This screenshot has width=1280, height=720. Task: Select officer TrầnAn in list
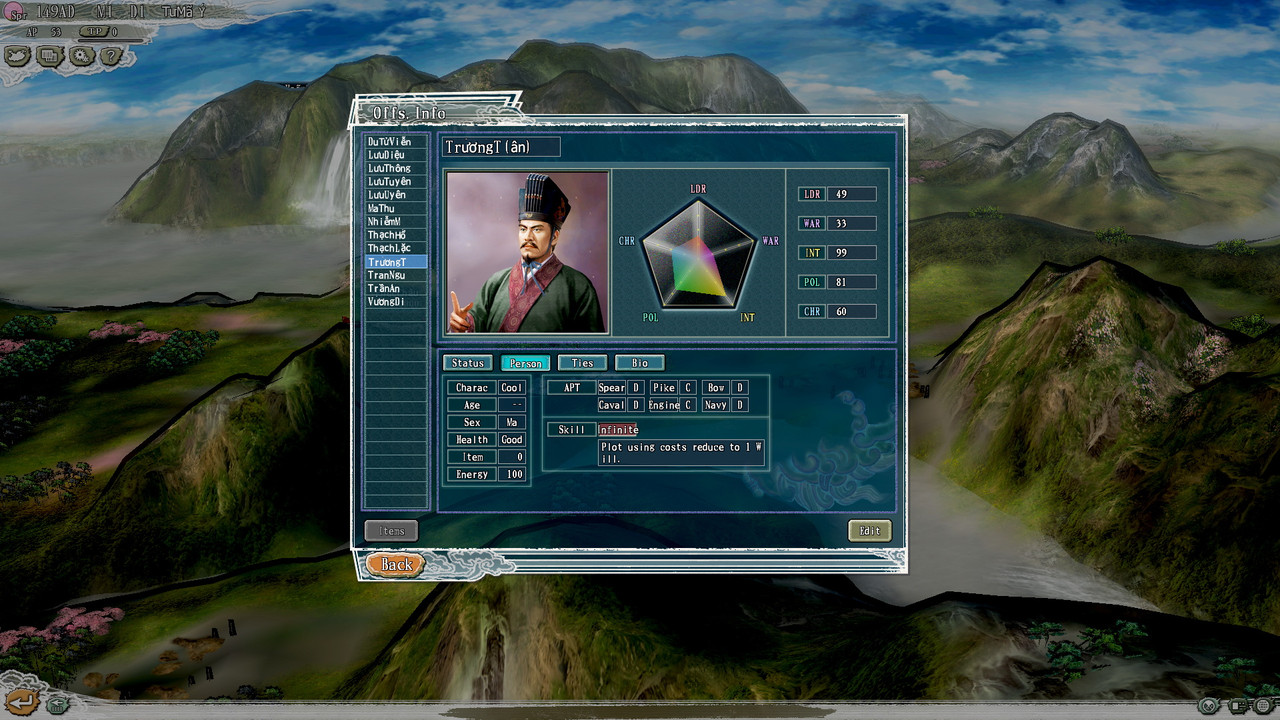click(x=396, y=288)
